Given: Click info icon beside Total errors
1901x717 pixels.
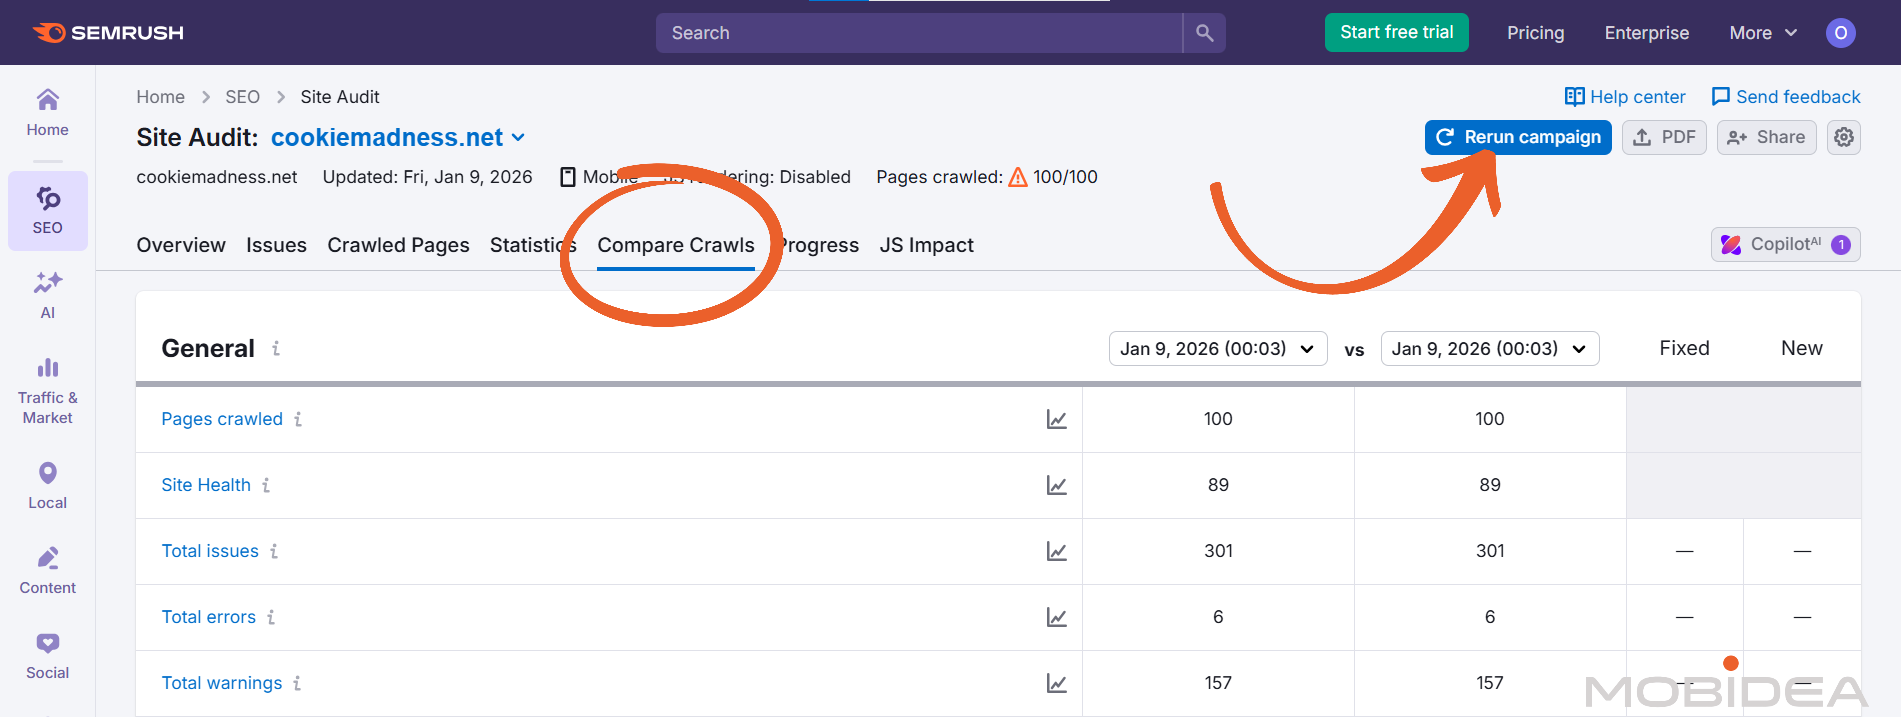Looking at the screenshot, I should click(271, 617).
